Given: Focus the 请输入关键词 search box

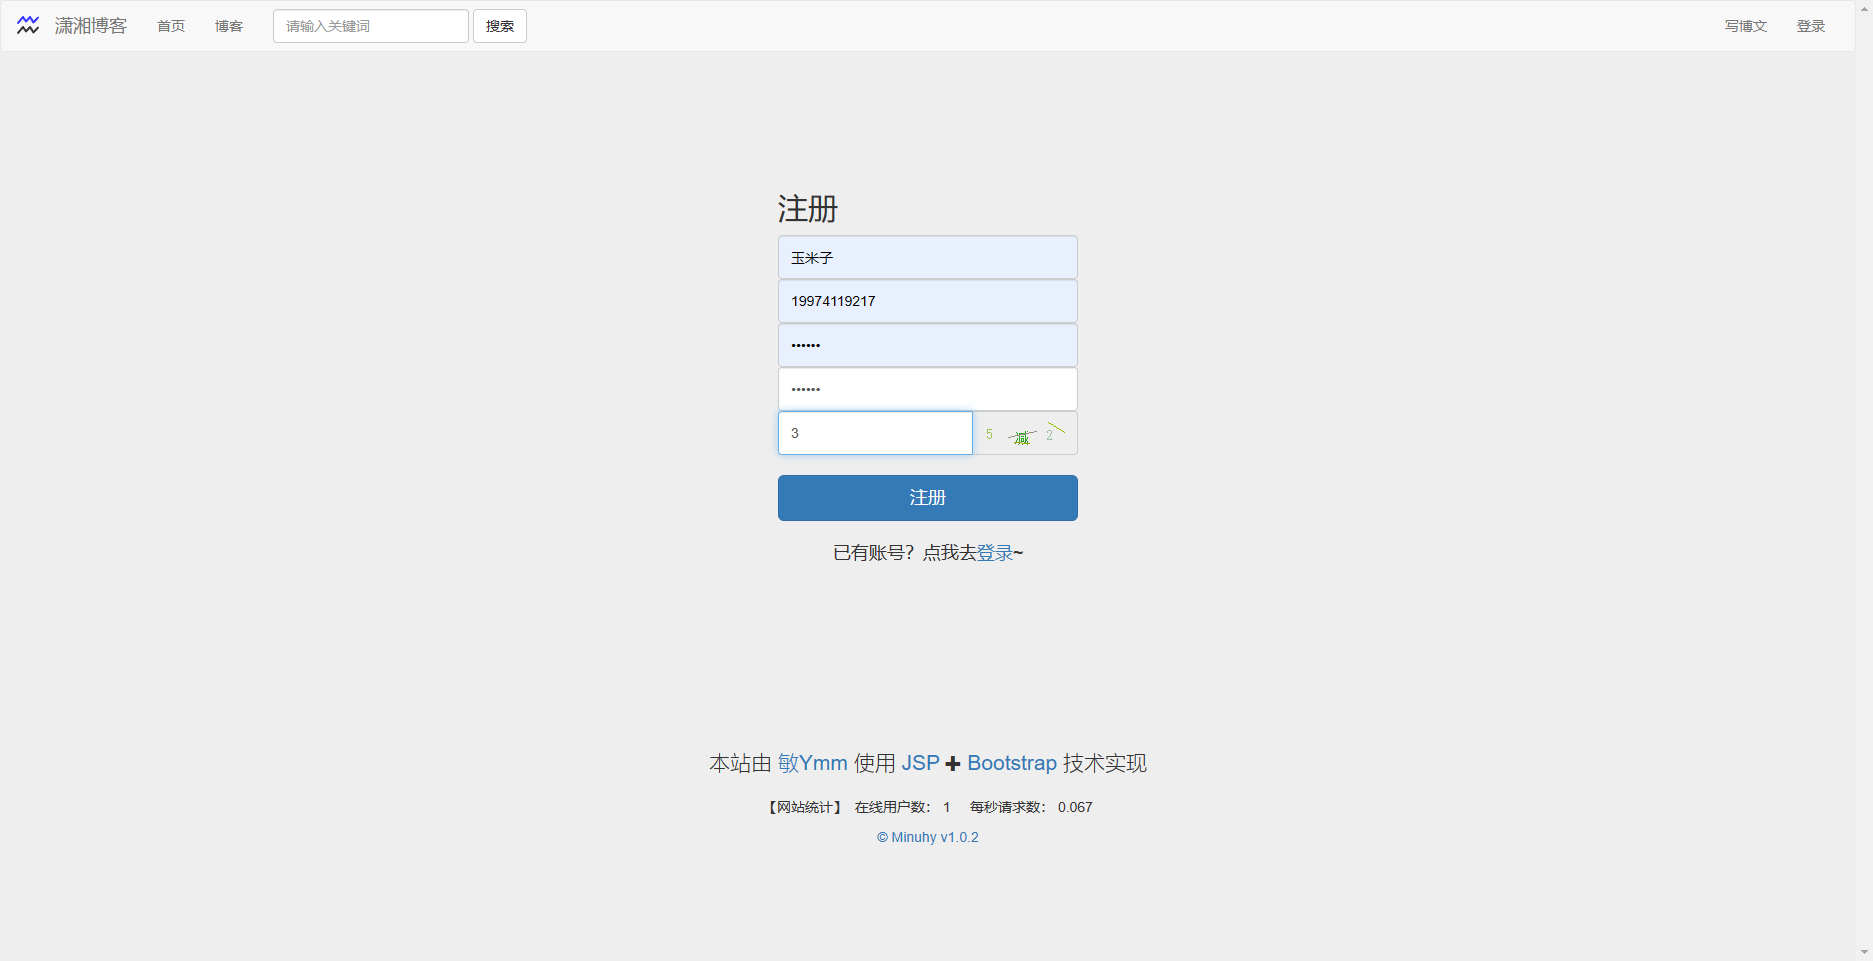Looking at the screenshot, I should coord(371,26).
